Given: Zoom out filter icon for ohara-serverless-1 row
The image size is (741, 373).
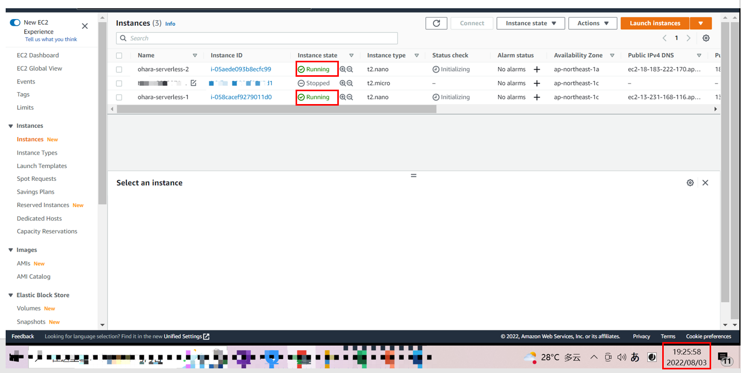Looking at the screenshot, I should pos(350,97).
